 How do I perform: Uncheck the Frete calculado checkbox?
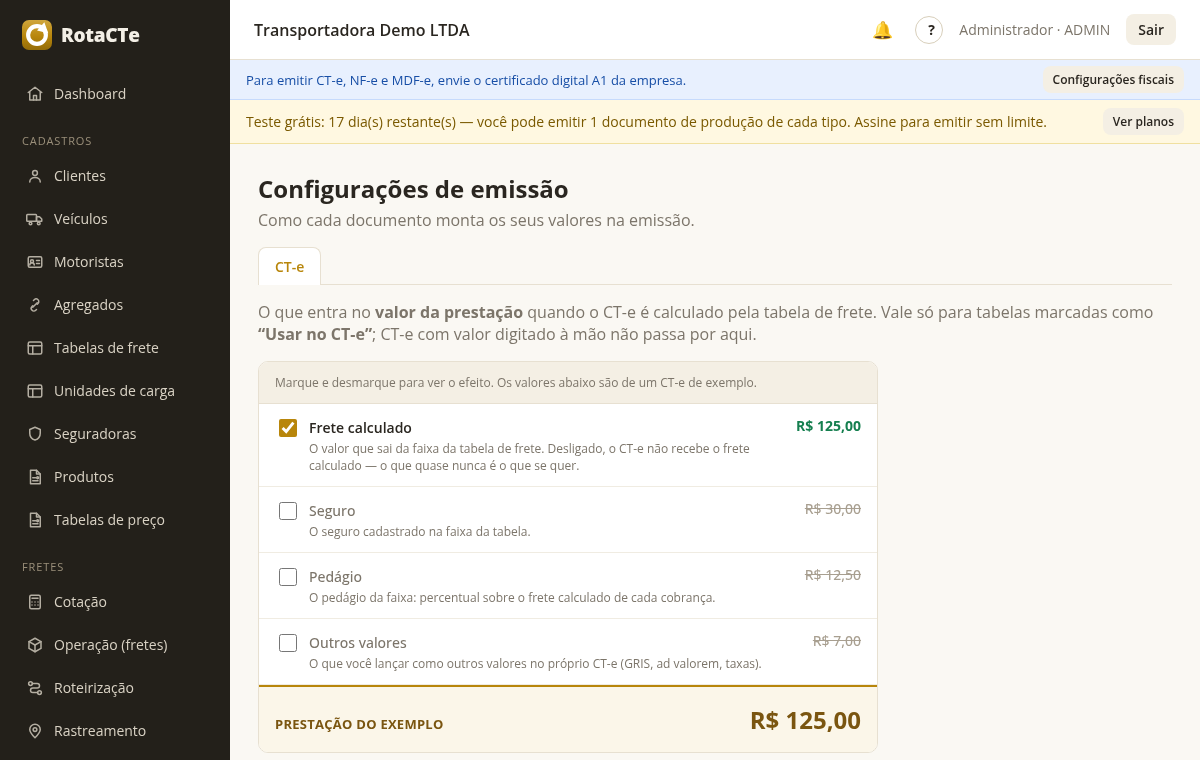(288, 428)
